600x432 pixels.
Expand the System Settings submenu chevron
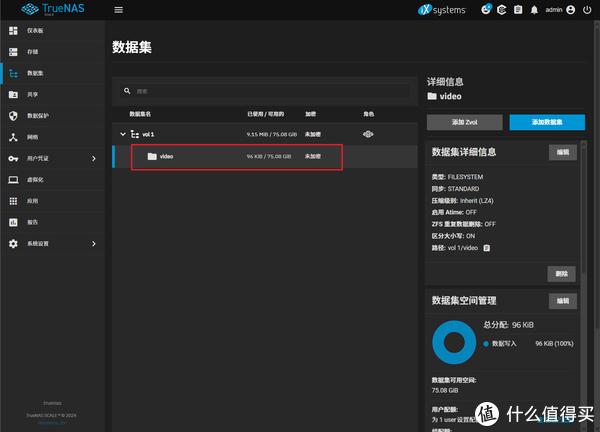[x=94, y=244]
